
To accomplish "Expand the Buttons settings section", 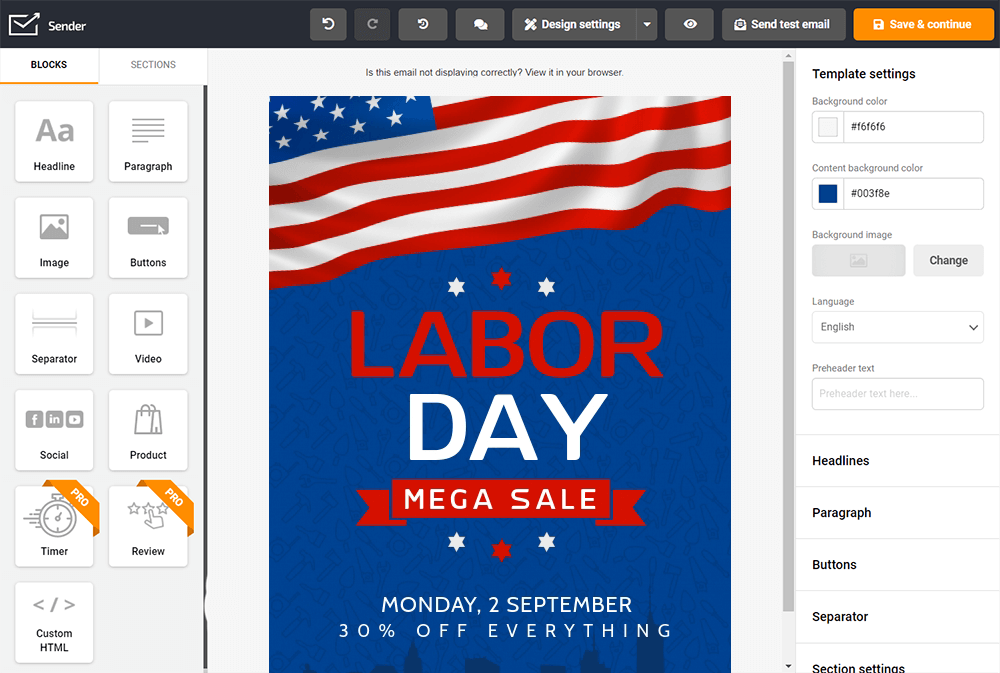I will (897, 564).
